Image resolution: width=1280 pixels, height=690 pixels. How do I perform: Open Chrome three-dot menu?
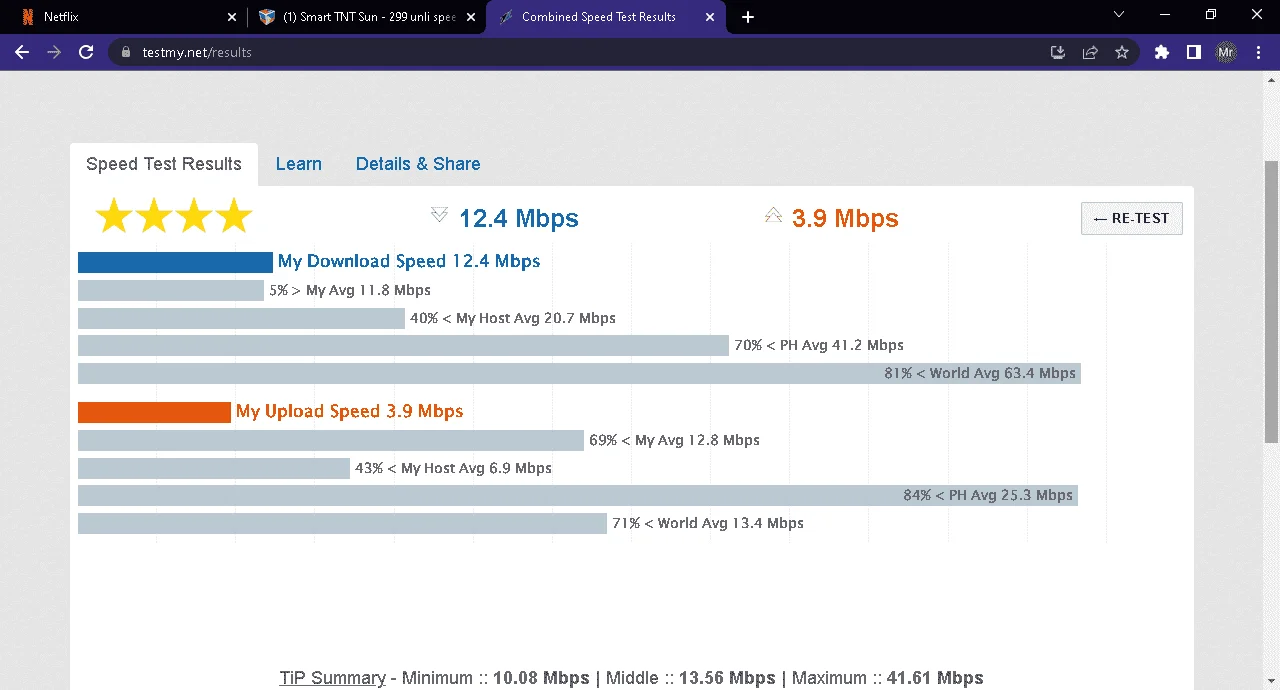[1258, 52]
